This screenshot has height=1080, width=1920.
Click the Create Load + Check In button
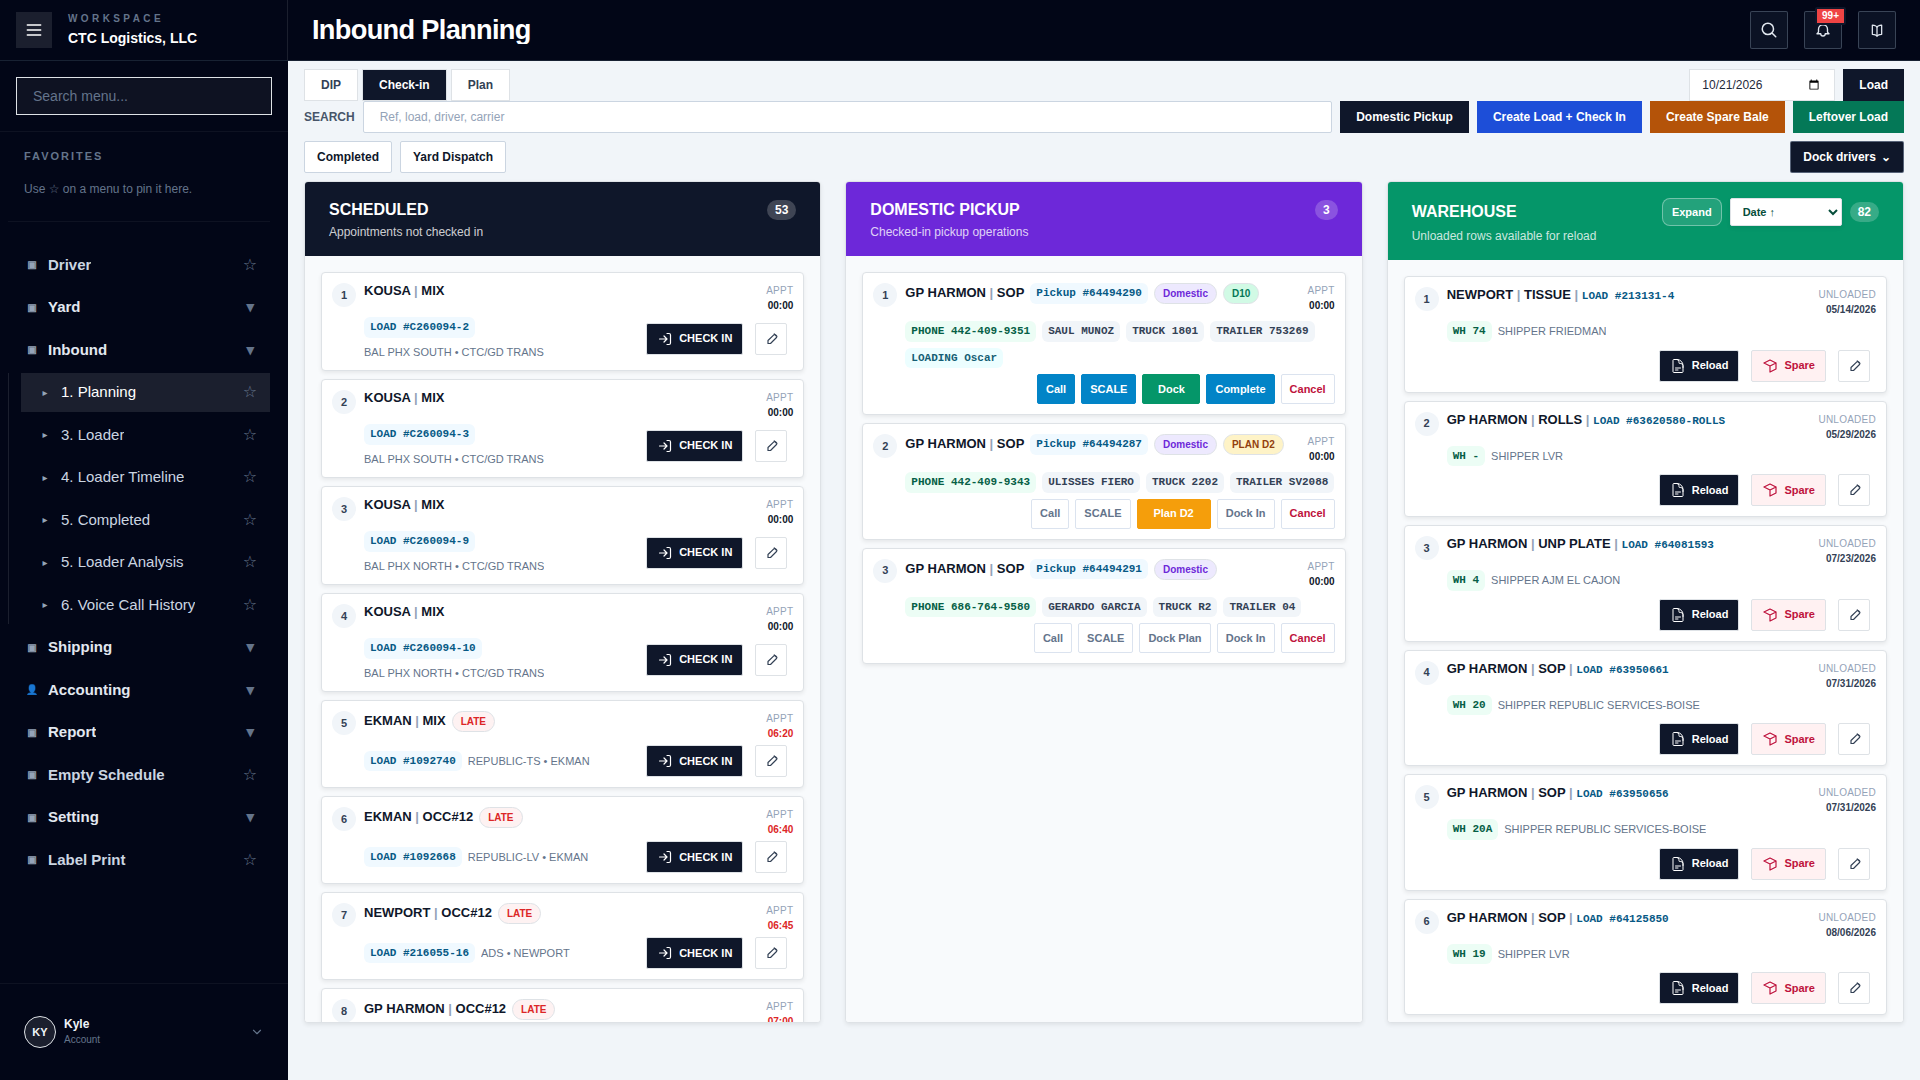(1559, 117)
